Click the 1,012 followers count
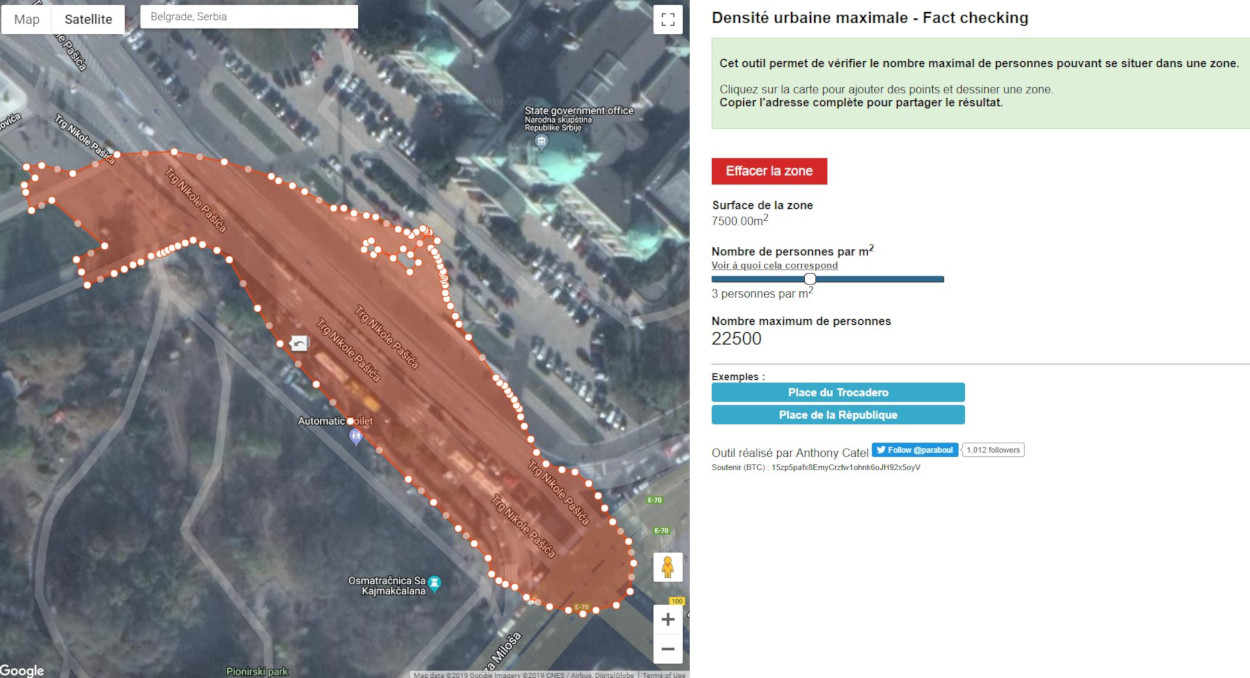This screenshot has height=678, width=1250. (993, 450)
